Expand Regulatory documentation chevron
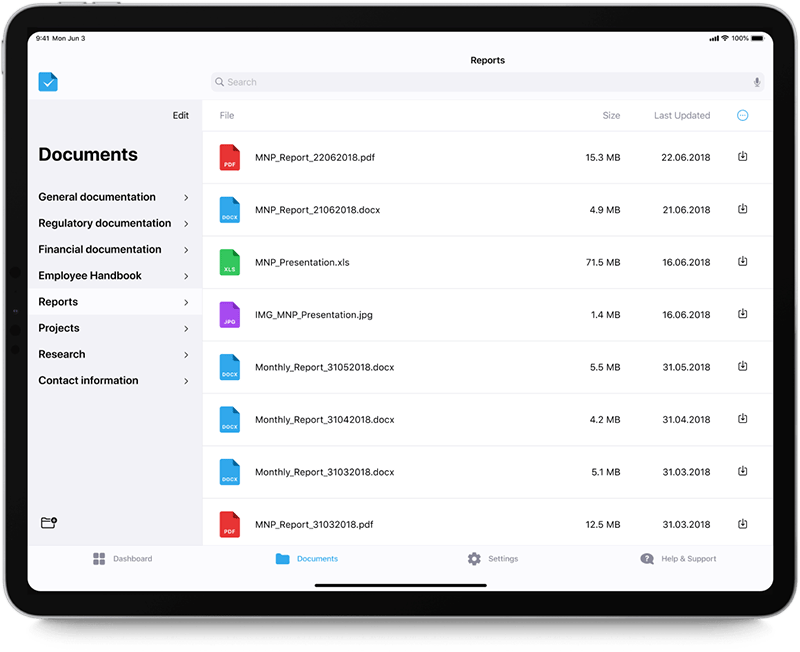The image size is (800, 652). point(186,223)
